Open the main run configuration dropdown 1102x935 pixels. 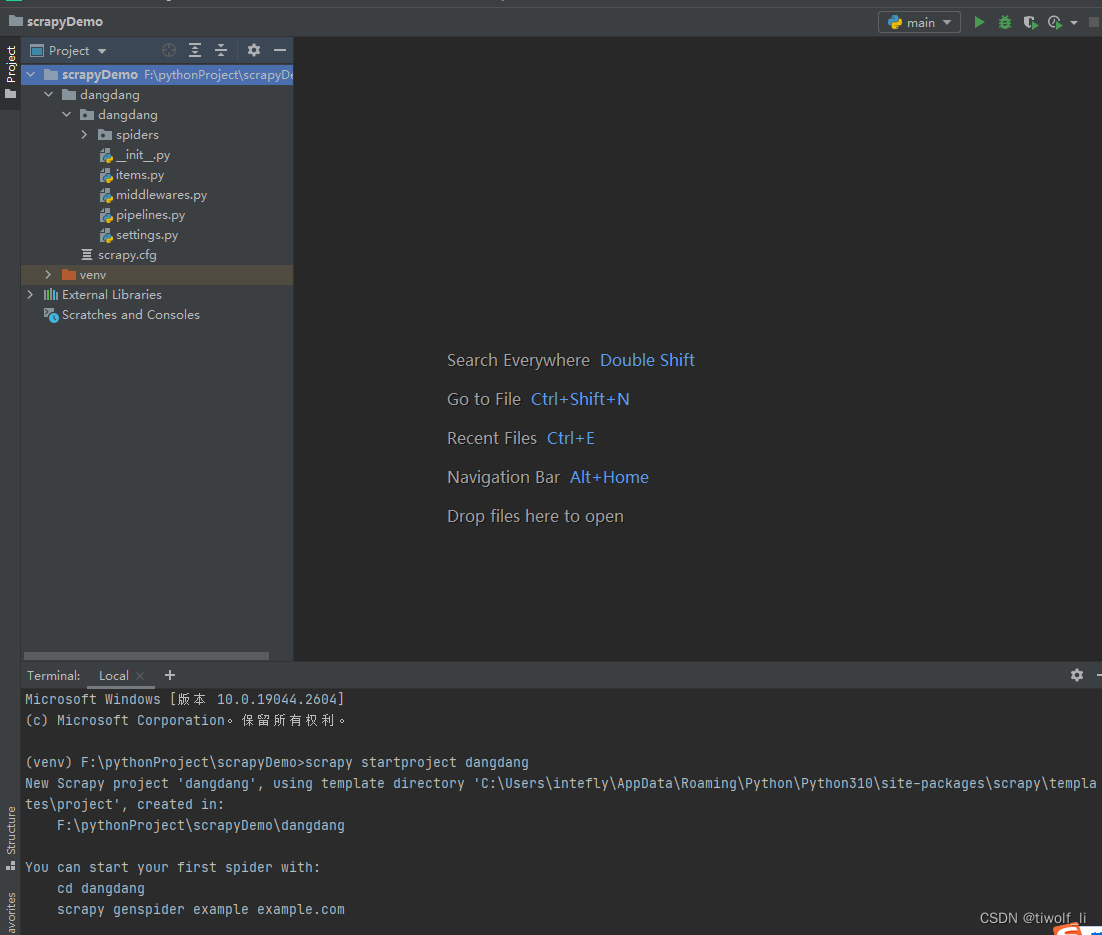919,22
